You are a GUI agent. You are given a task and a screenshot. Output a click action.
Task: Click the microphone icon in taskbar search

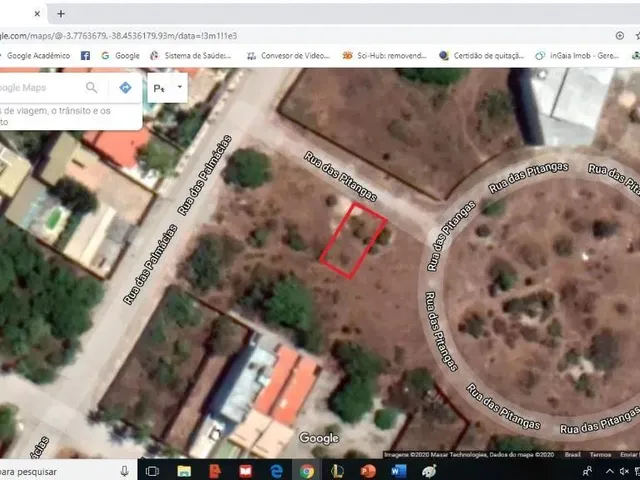tap(124, 471)
